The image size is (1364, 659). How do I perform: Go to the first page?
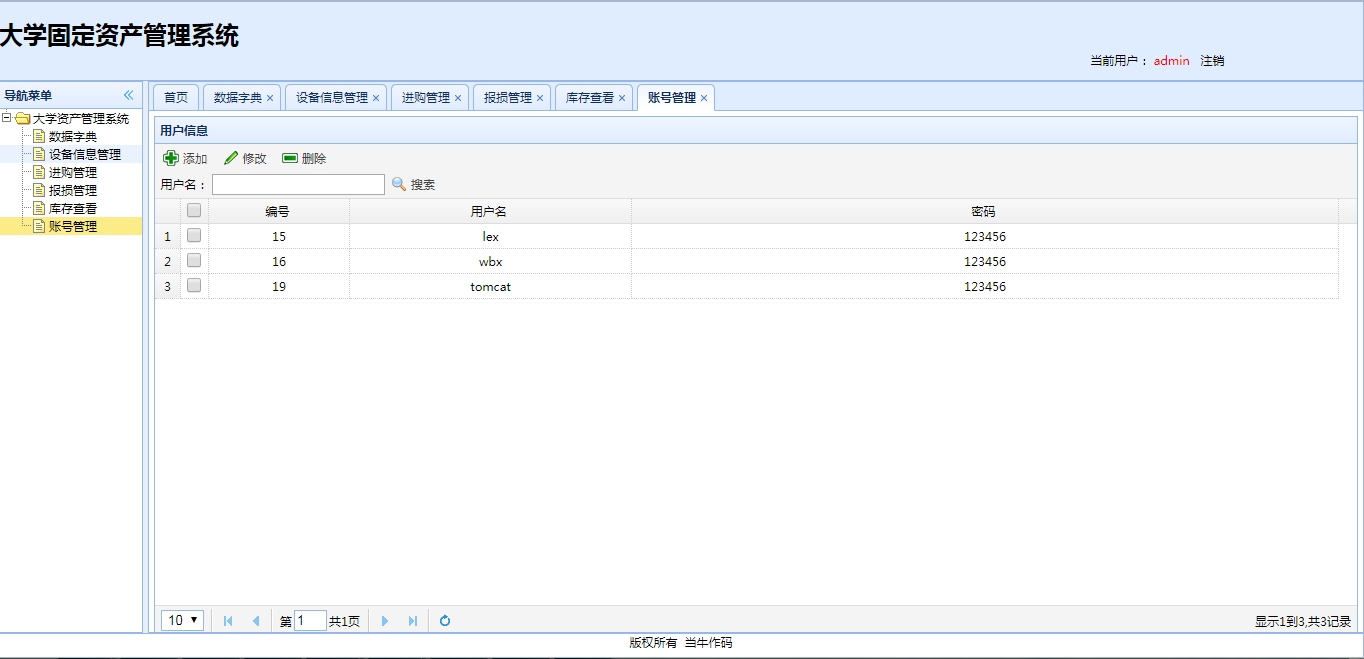pos(228,621)
